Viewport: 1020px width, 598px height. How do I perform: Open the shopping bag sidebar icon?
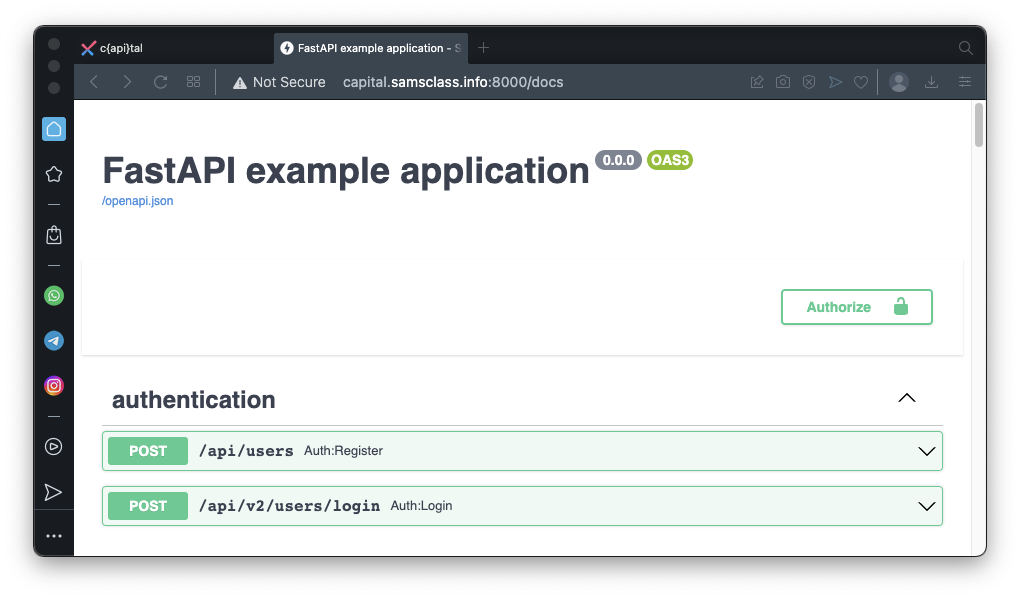click(54, 235)
